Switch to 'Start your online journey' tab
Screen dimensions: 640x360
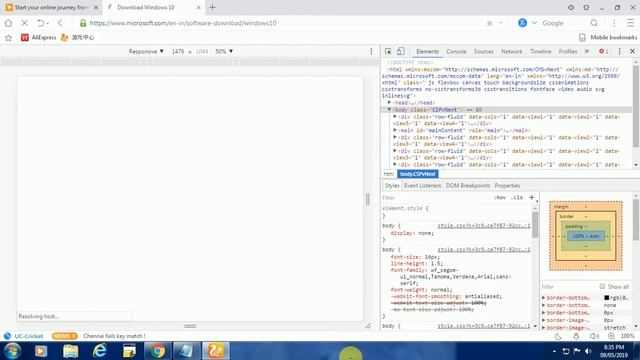(x=51, y=7)
